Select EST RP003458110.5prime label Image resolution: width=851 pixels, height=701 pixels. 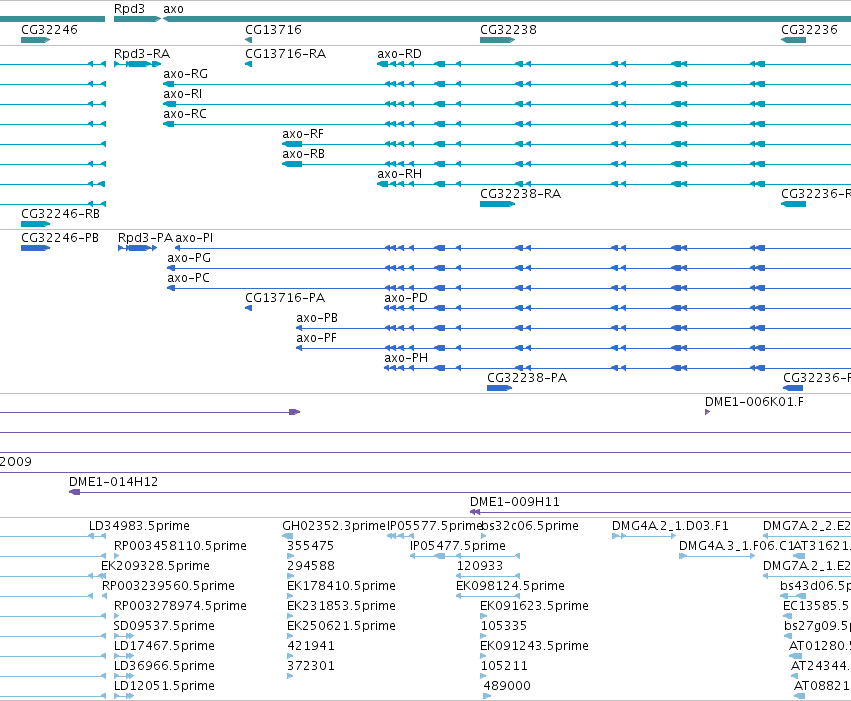[x=180, y=546]
